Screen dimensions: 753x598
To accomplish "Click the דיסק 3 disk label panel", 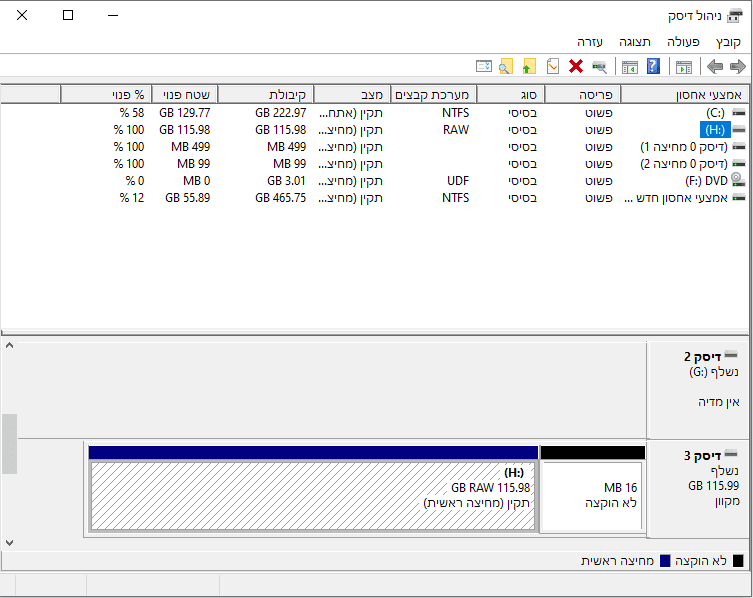I will point(698,488).
